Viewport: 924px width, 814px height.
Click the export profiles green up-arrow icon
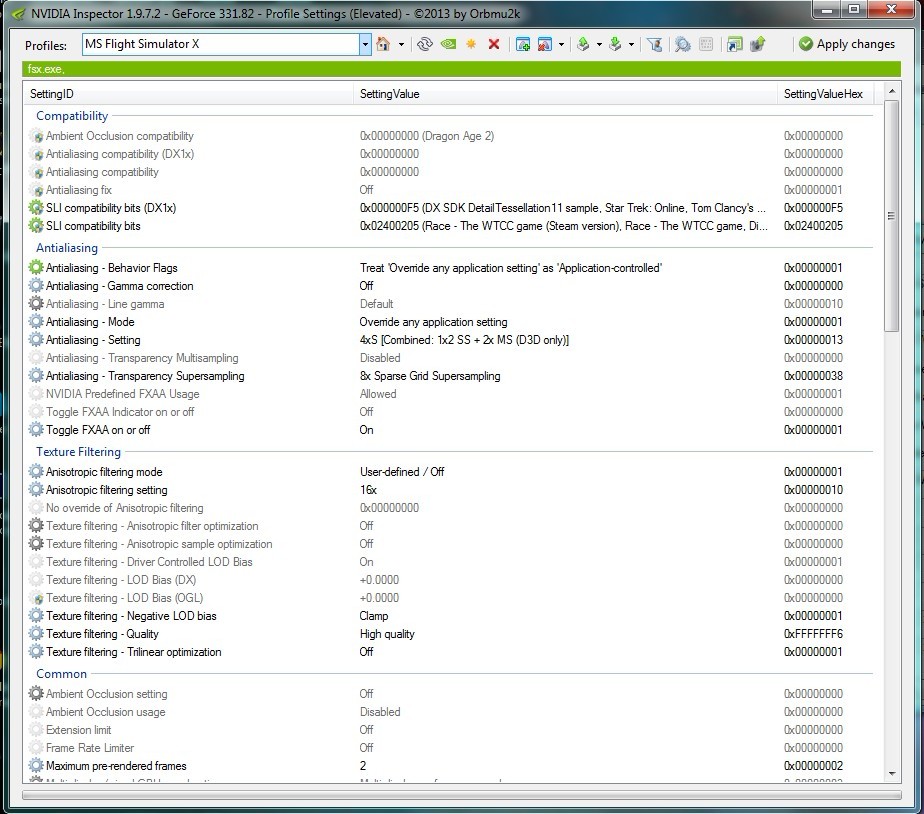583,44
